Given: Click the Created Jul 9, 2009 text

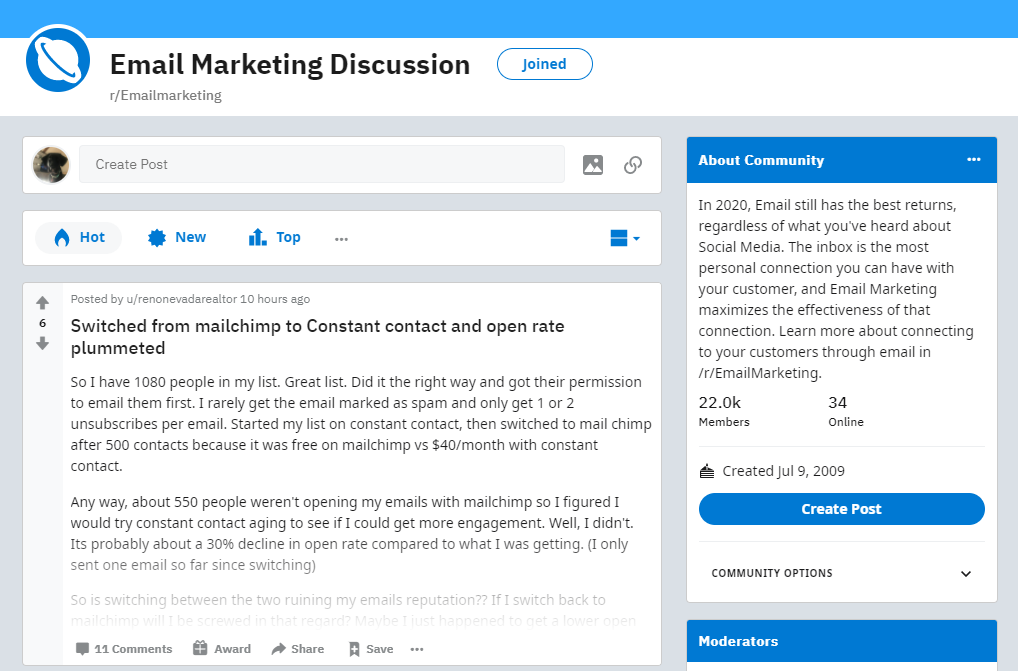Looking at the screenshot, I should point(783,471).
